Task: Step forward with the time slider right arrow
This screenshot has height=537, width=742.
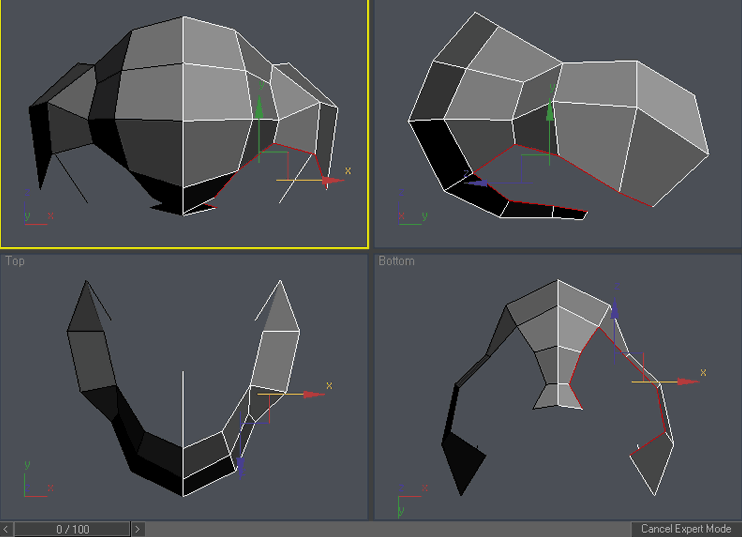Action: tap(138, 529)
